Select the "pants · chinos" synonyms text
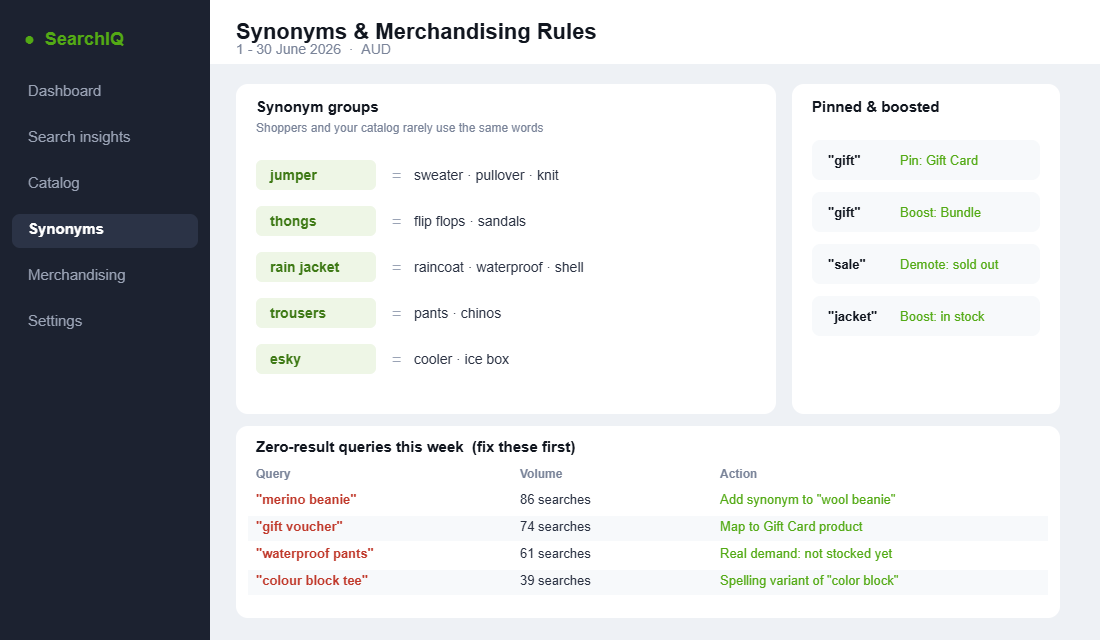Screen dimensions: 1100x640 pyautogui.click(x=457, y=313)
